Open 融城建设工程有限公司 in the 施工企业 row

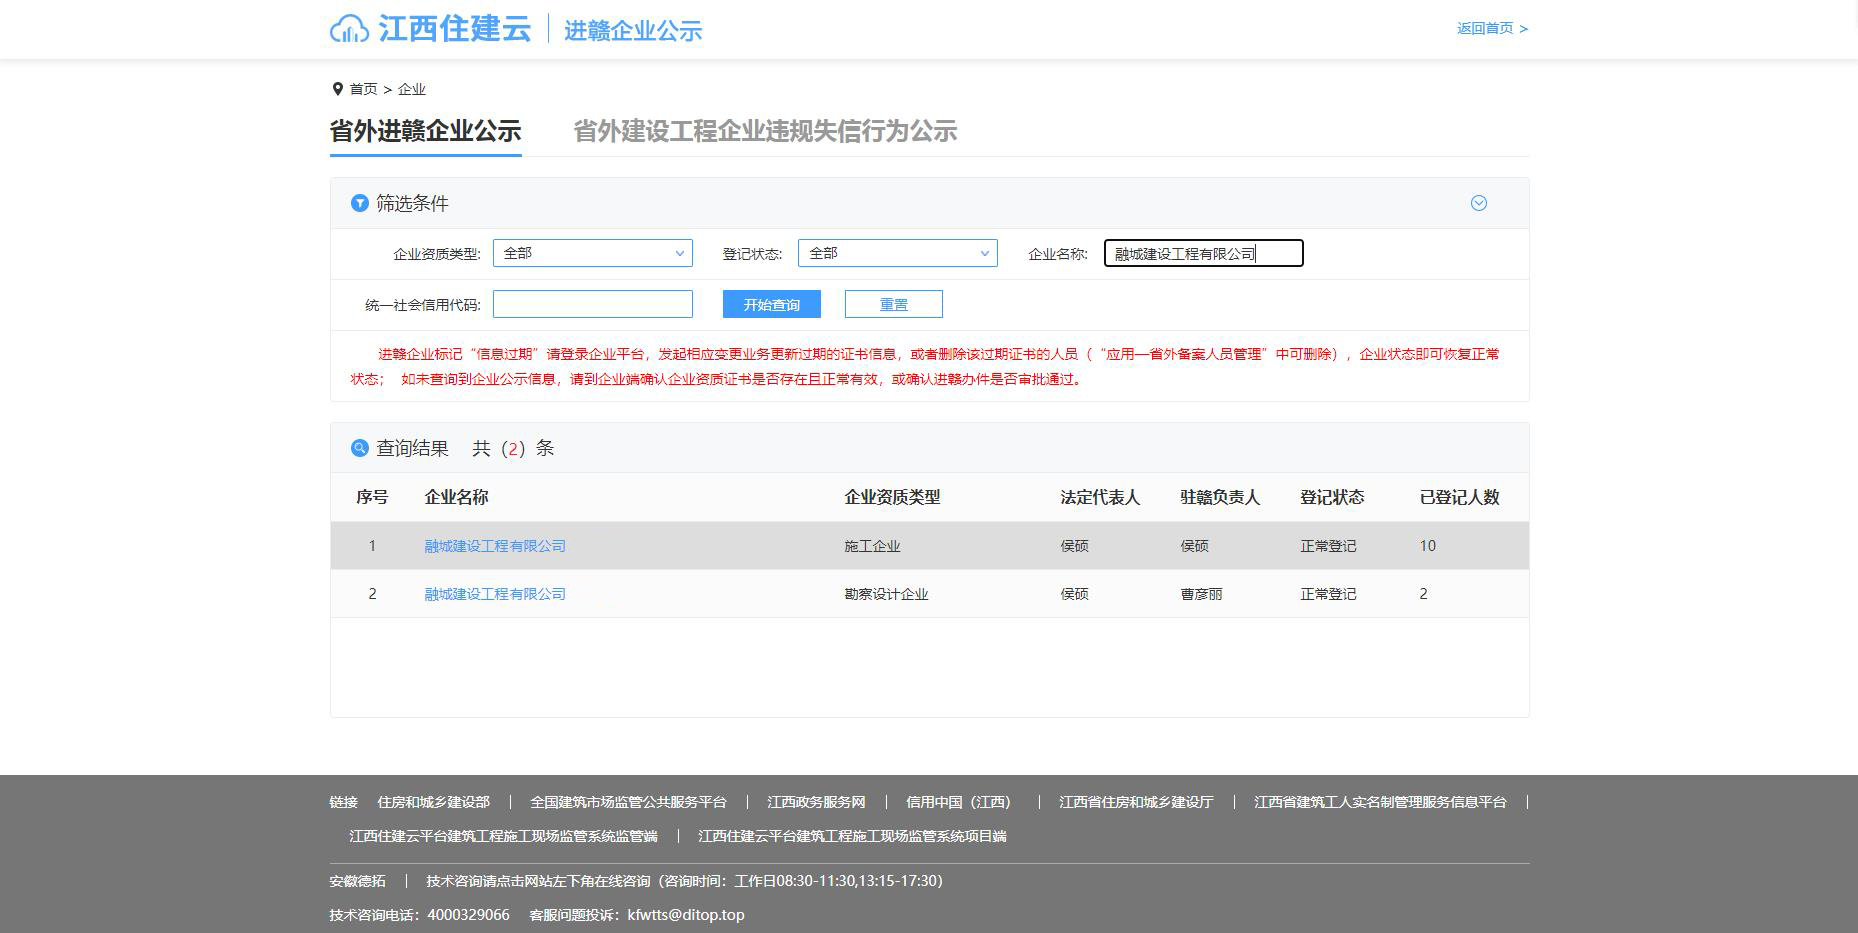click(495, 546)
